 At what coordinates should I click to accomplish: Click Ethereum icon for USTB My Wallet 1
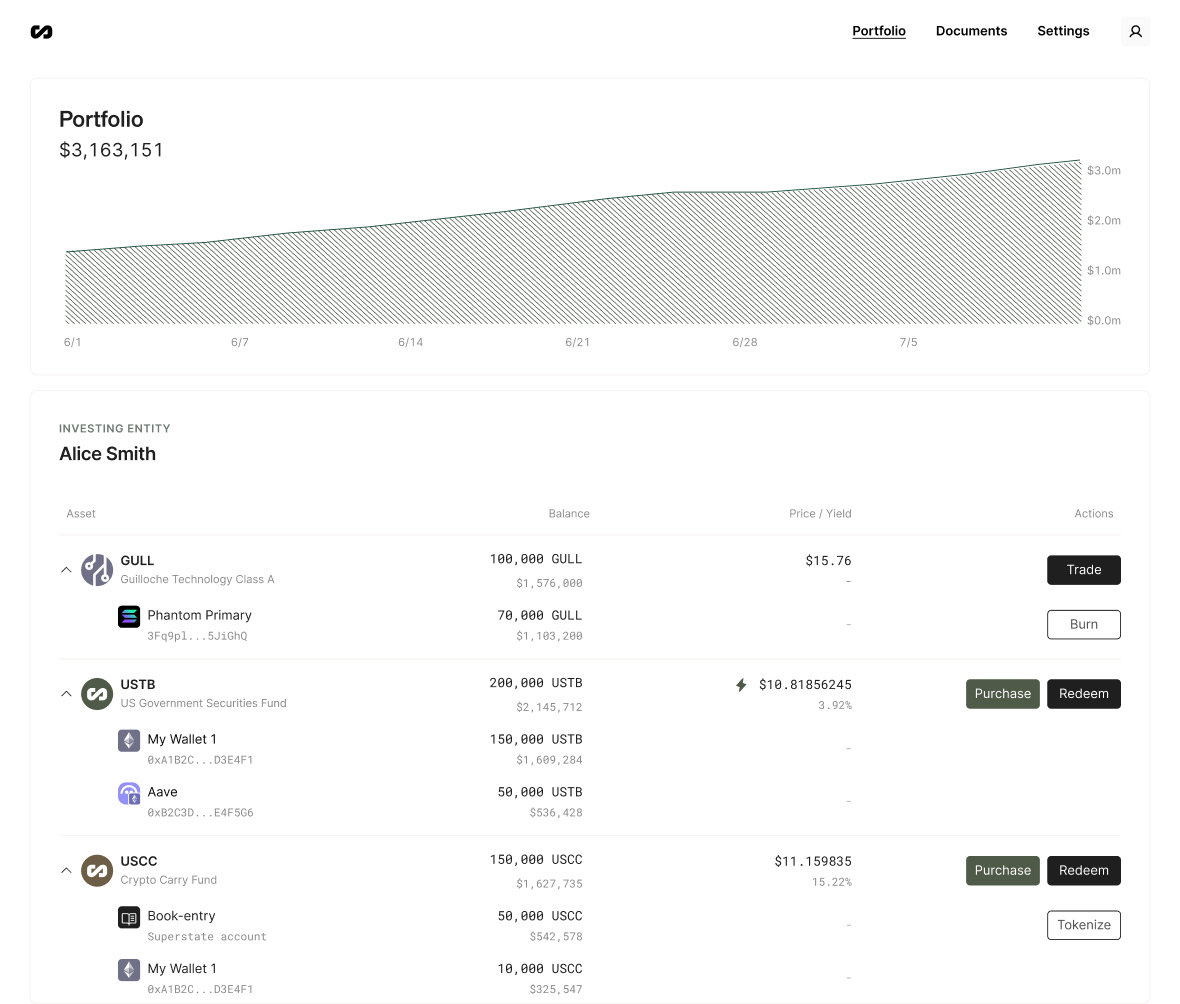[129, 740]
